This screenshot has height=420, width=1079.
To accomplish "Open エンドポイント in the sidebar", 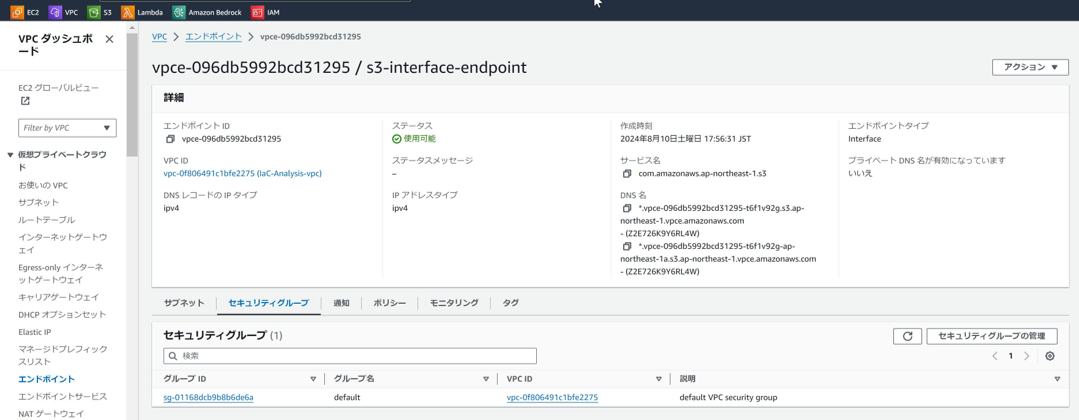I will click(47, 379).
